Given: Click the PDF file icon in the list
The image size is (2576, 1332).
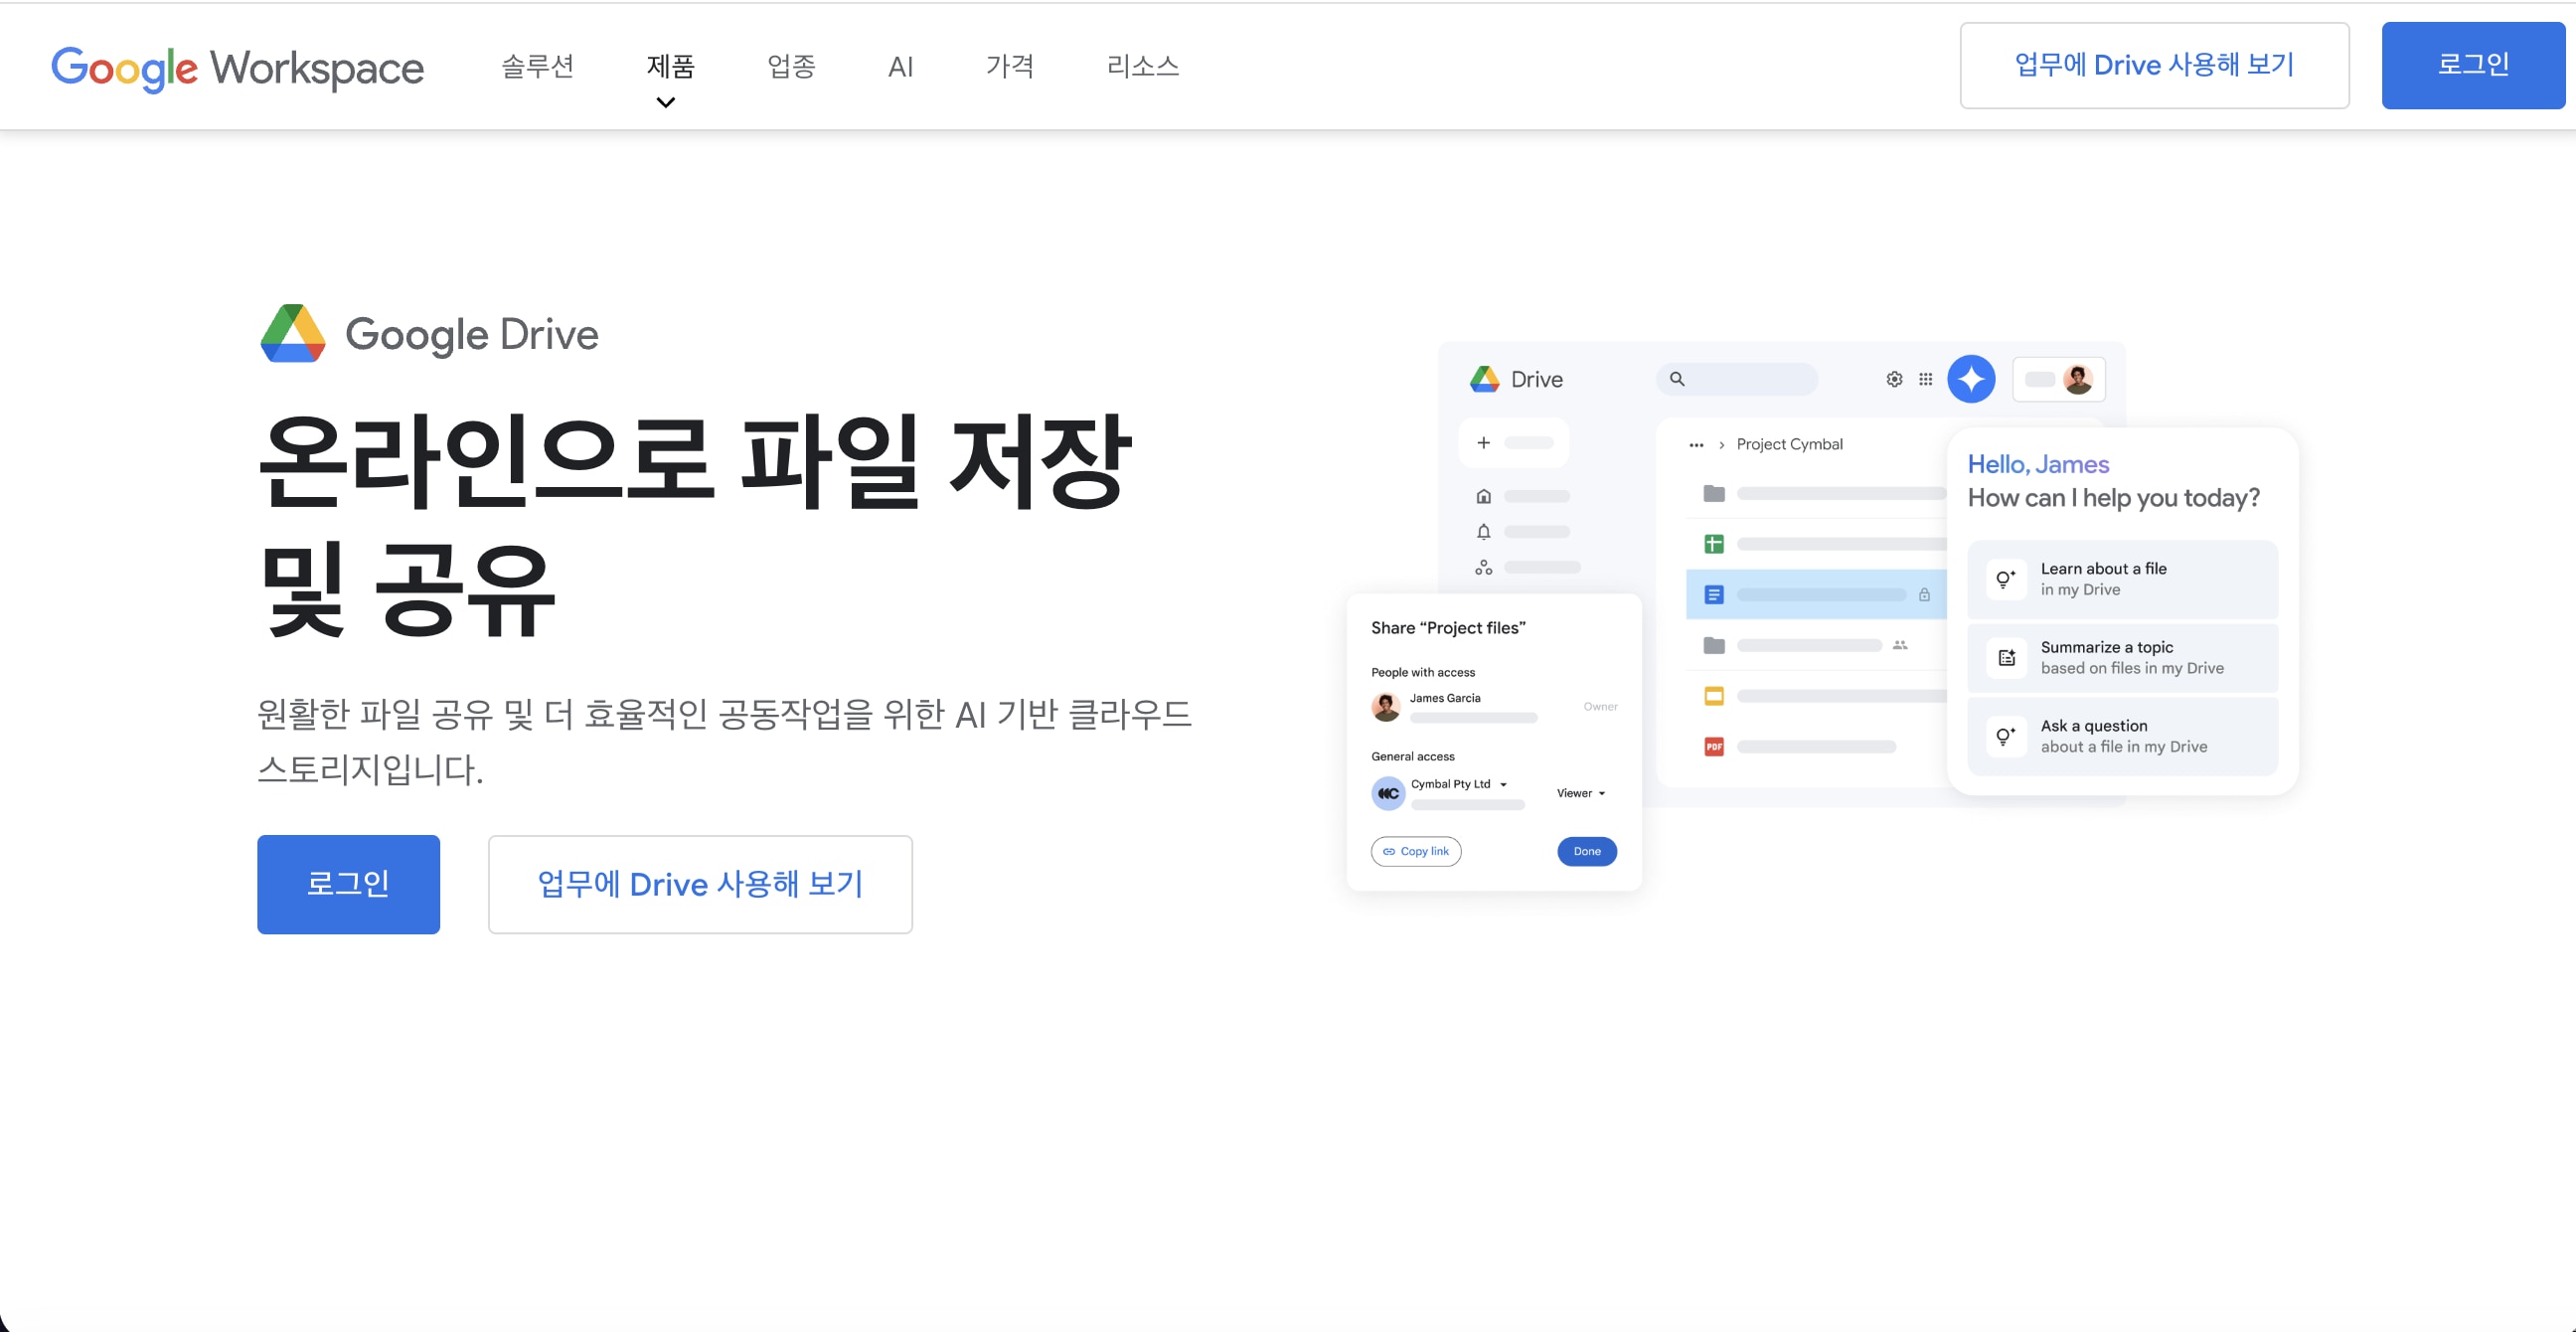Looking at the screenshot, I should tap(1713, 746).
